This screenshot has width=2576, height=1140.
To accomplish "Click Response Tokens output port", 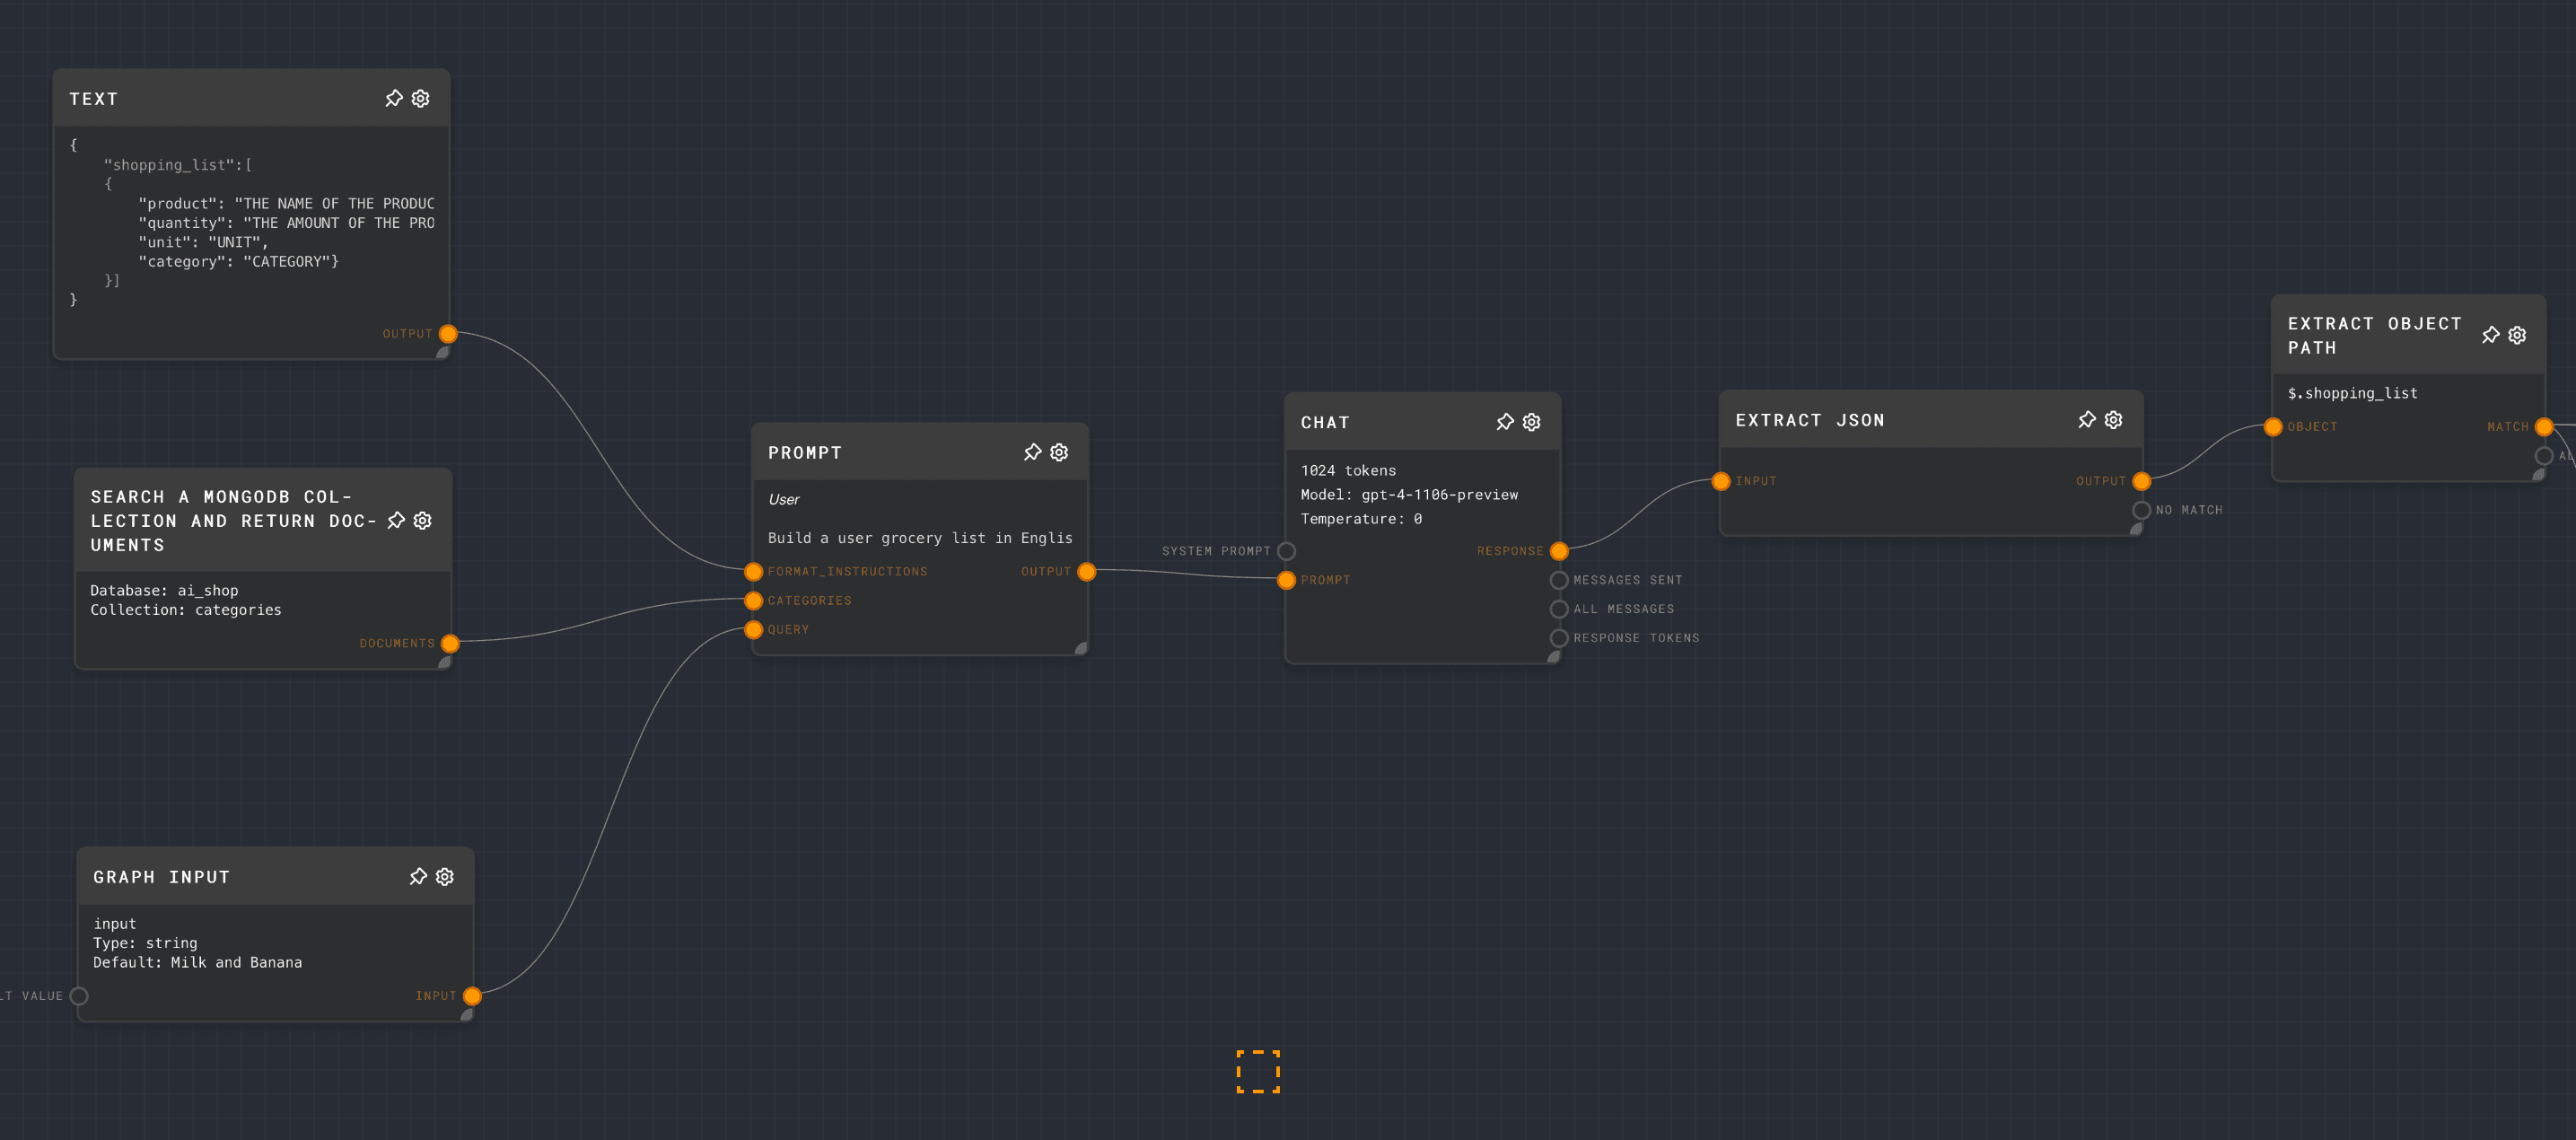I will pos(1558,638).
